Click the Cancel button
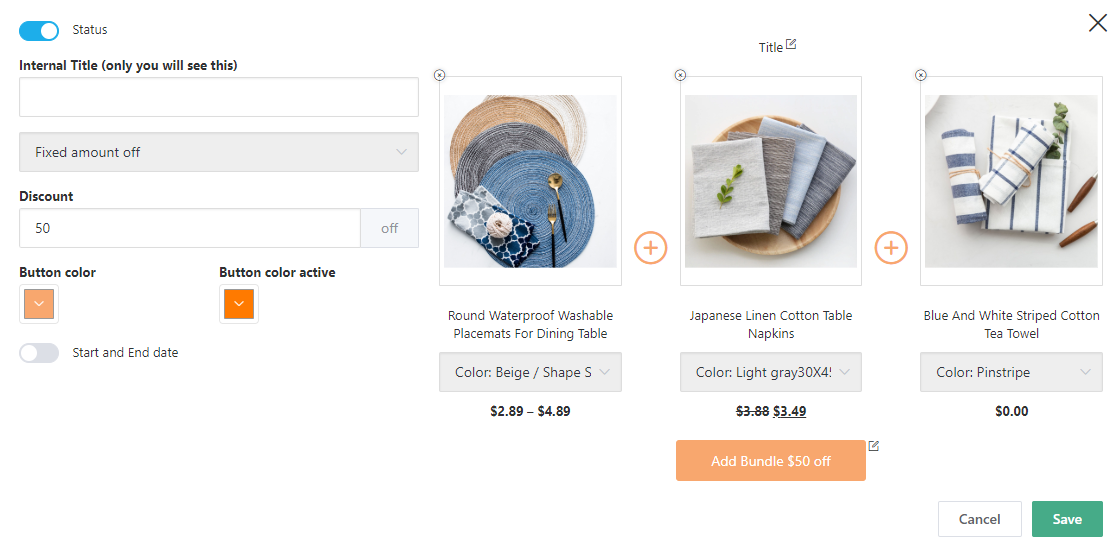 point(979,519)
